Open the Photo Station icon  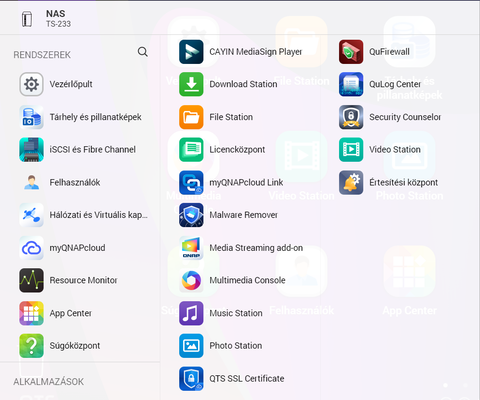click(191, 346)
